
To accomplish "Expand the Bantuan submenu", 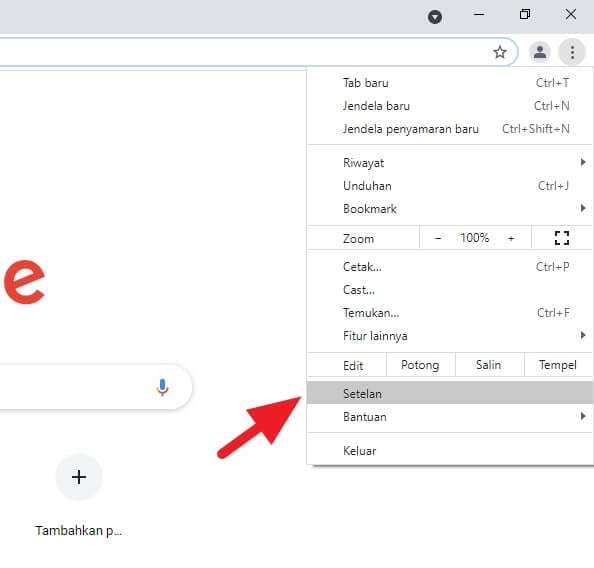I will point(450,416).
